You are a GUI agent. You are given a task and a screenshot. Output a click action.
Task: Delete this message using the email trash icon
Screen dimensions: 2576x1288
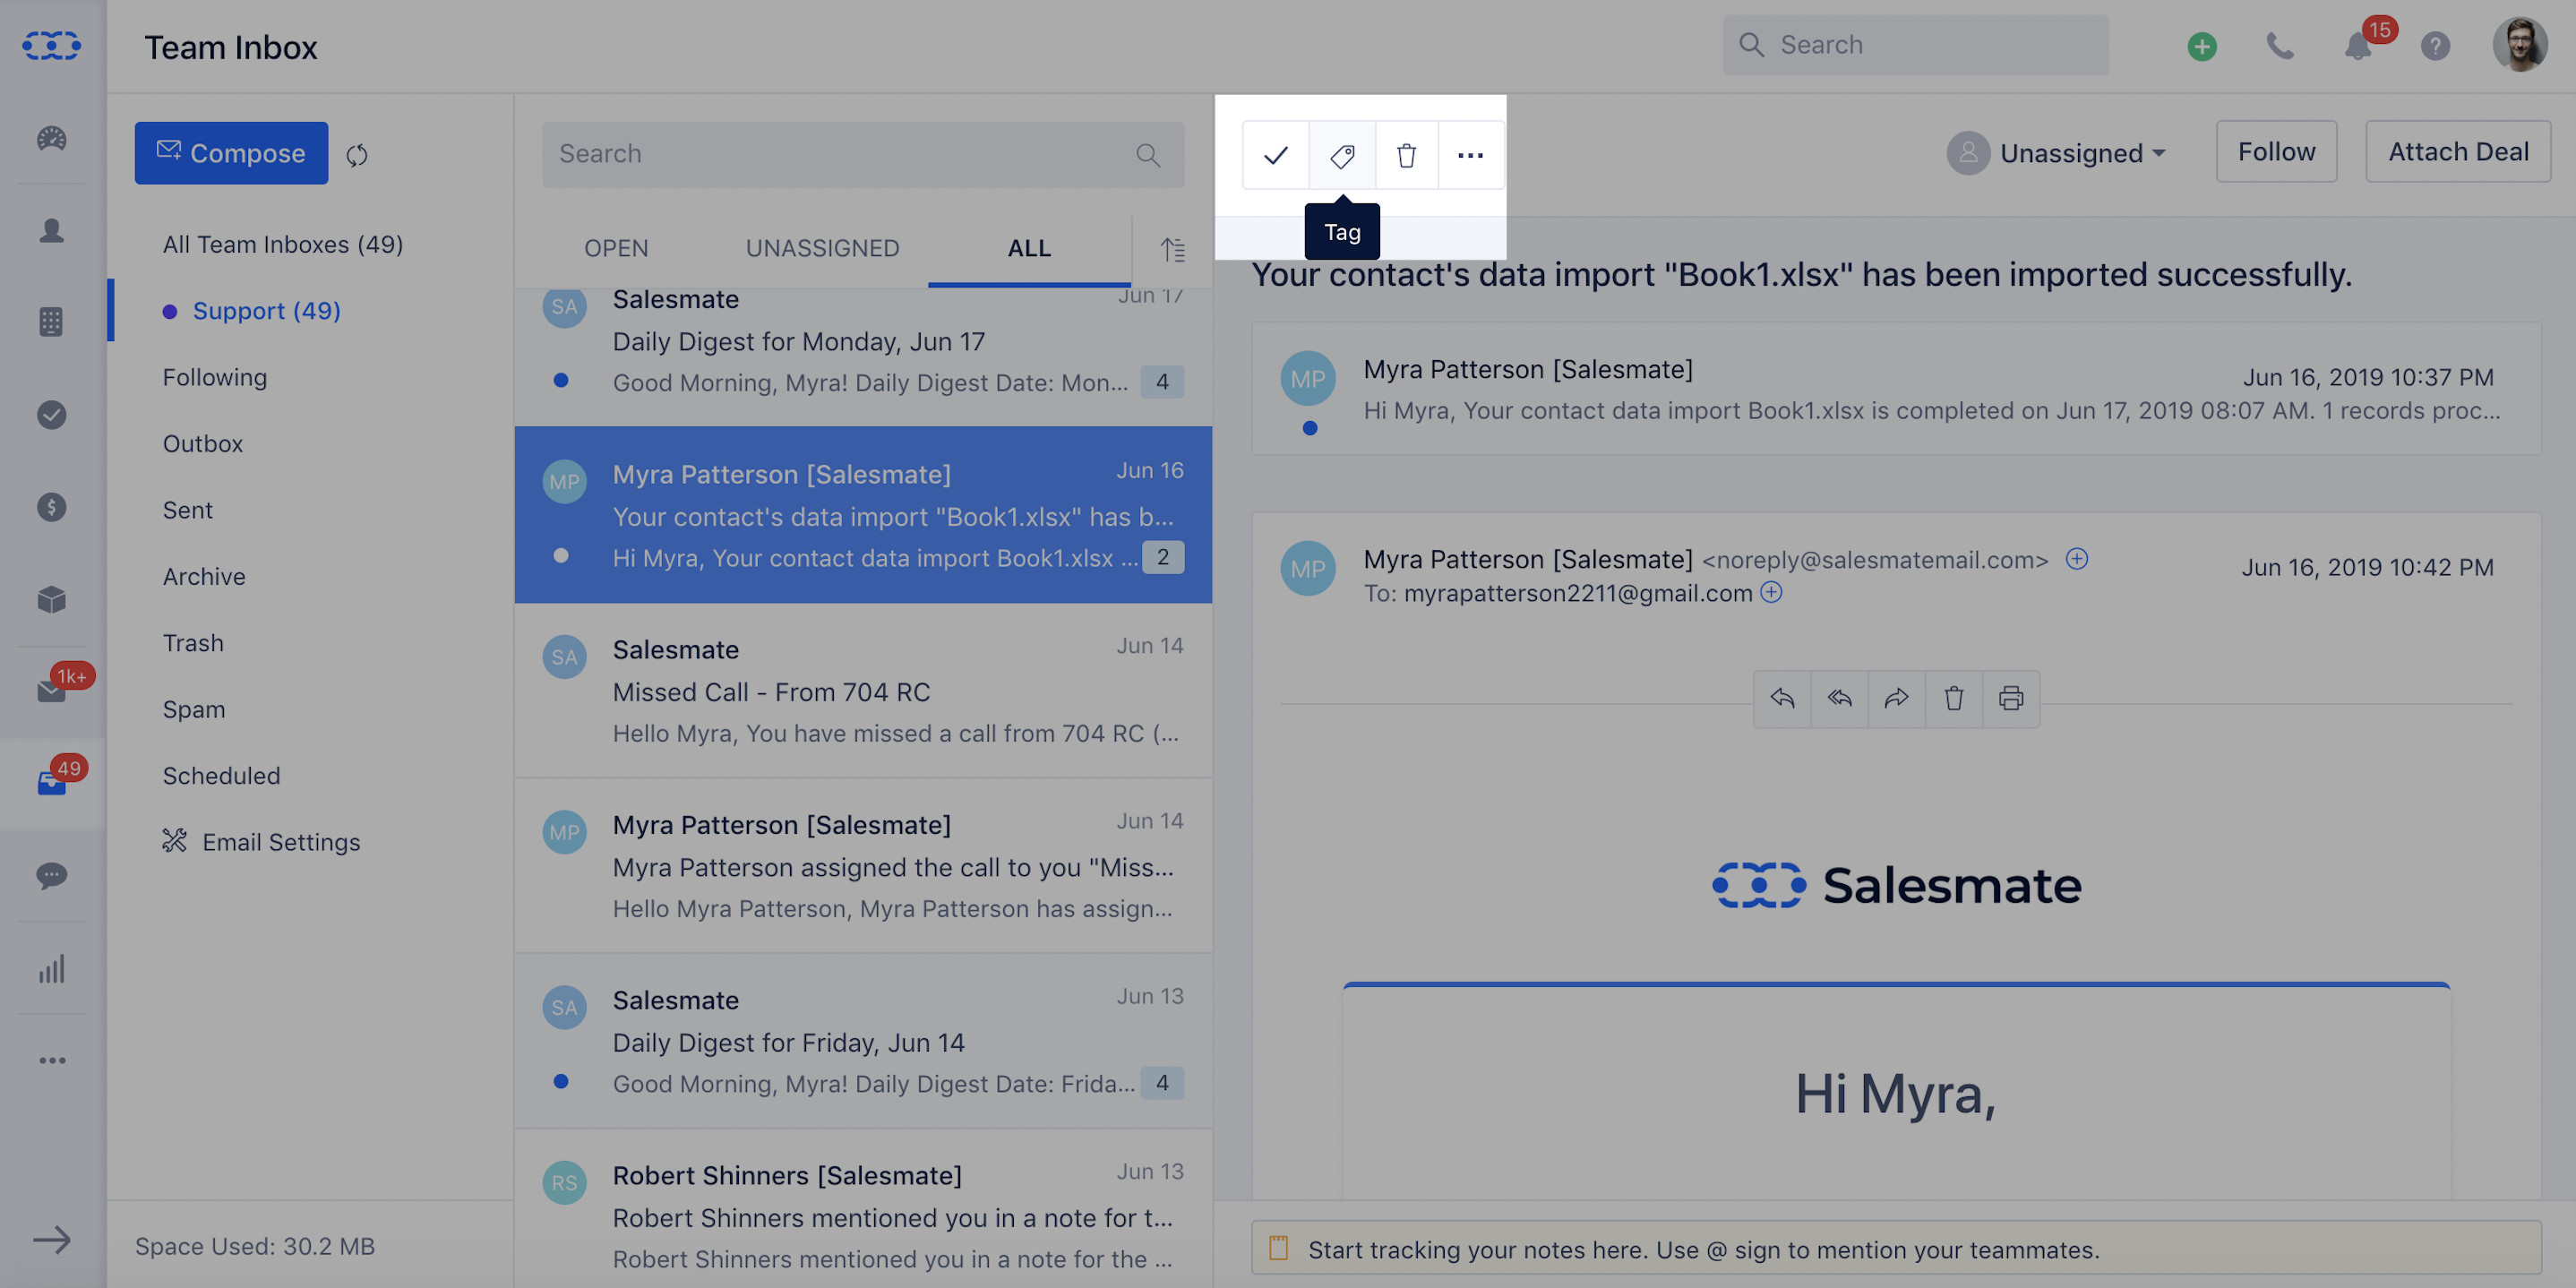[1954, 698]
